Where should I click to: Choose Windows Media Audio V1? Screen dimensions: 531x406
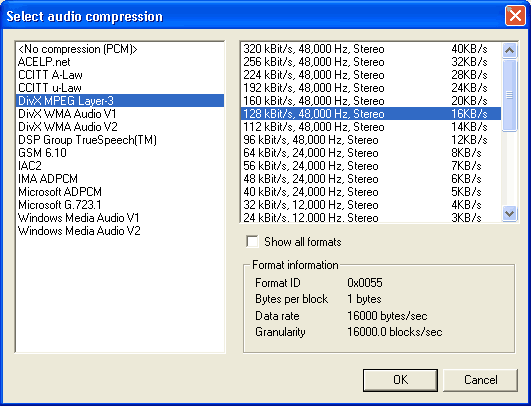[120, 217]
